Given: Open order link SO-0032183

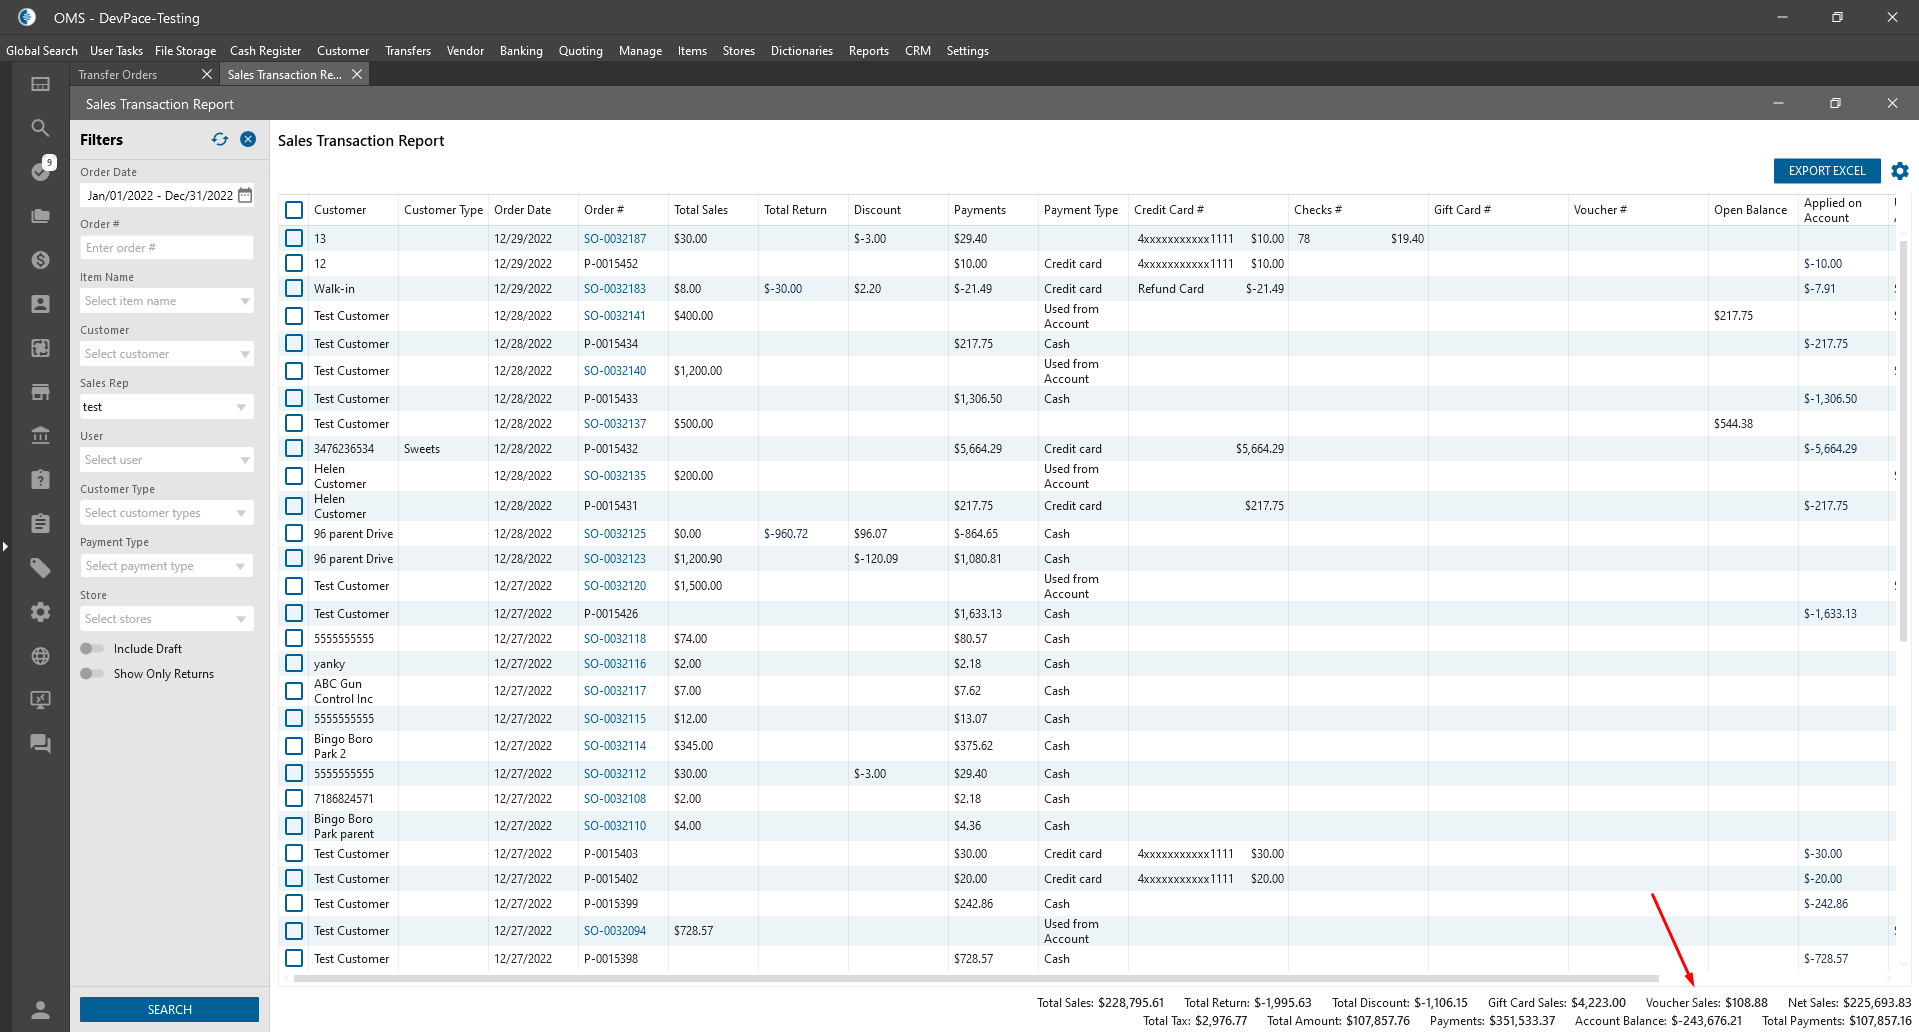Looking at the screenshot, I should click(614, 289).
